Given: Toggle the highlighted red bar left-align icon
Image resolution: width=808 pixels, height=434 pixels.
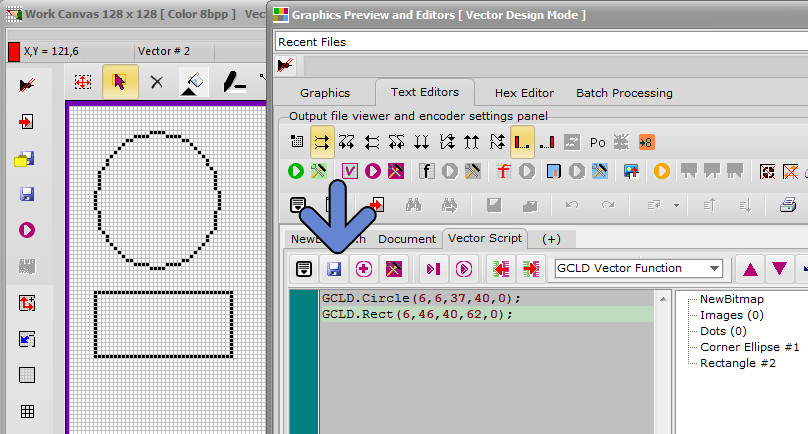Looking at the screenshot, I should (522, 142).
